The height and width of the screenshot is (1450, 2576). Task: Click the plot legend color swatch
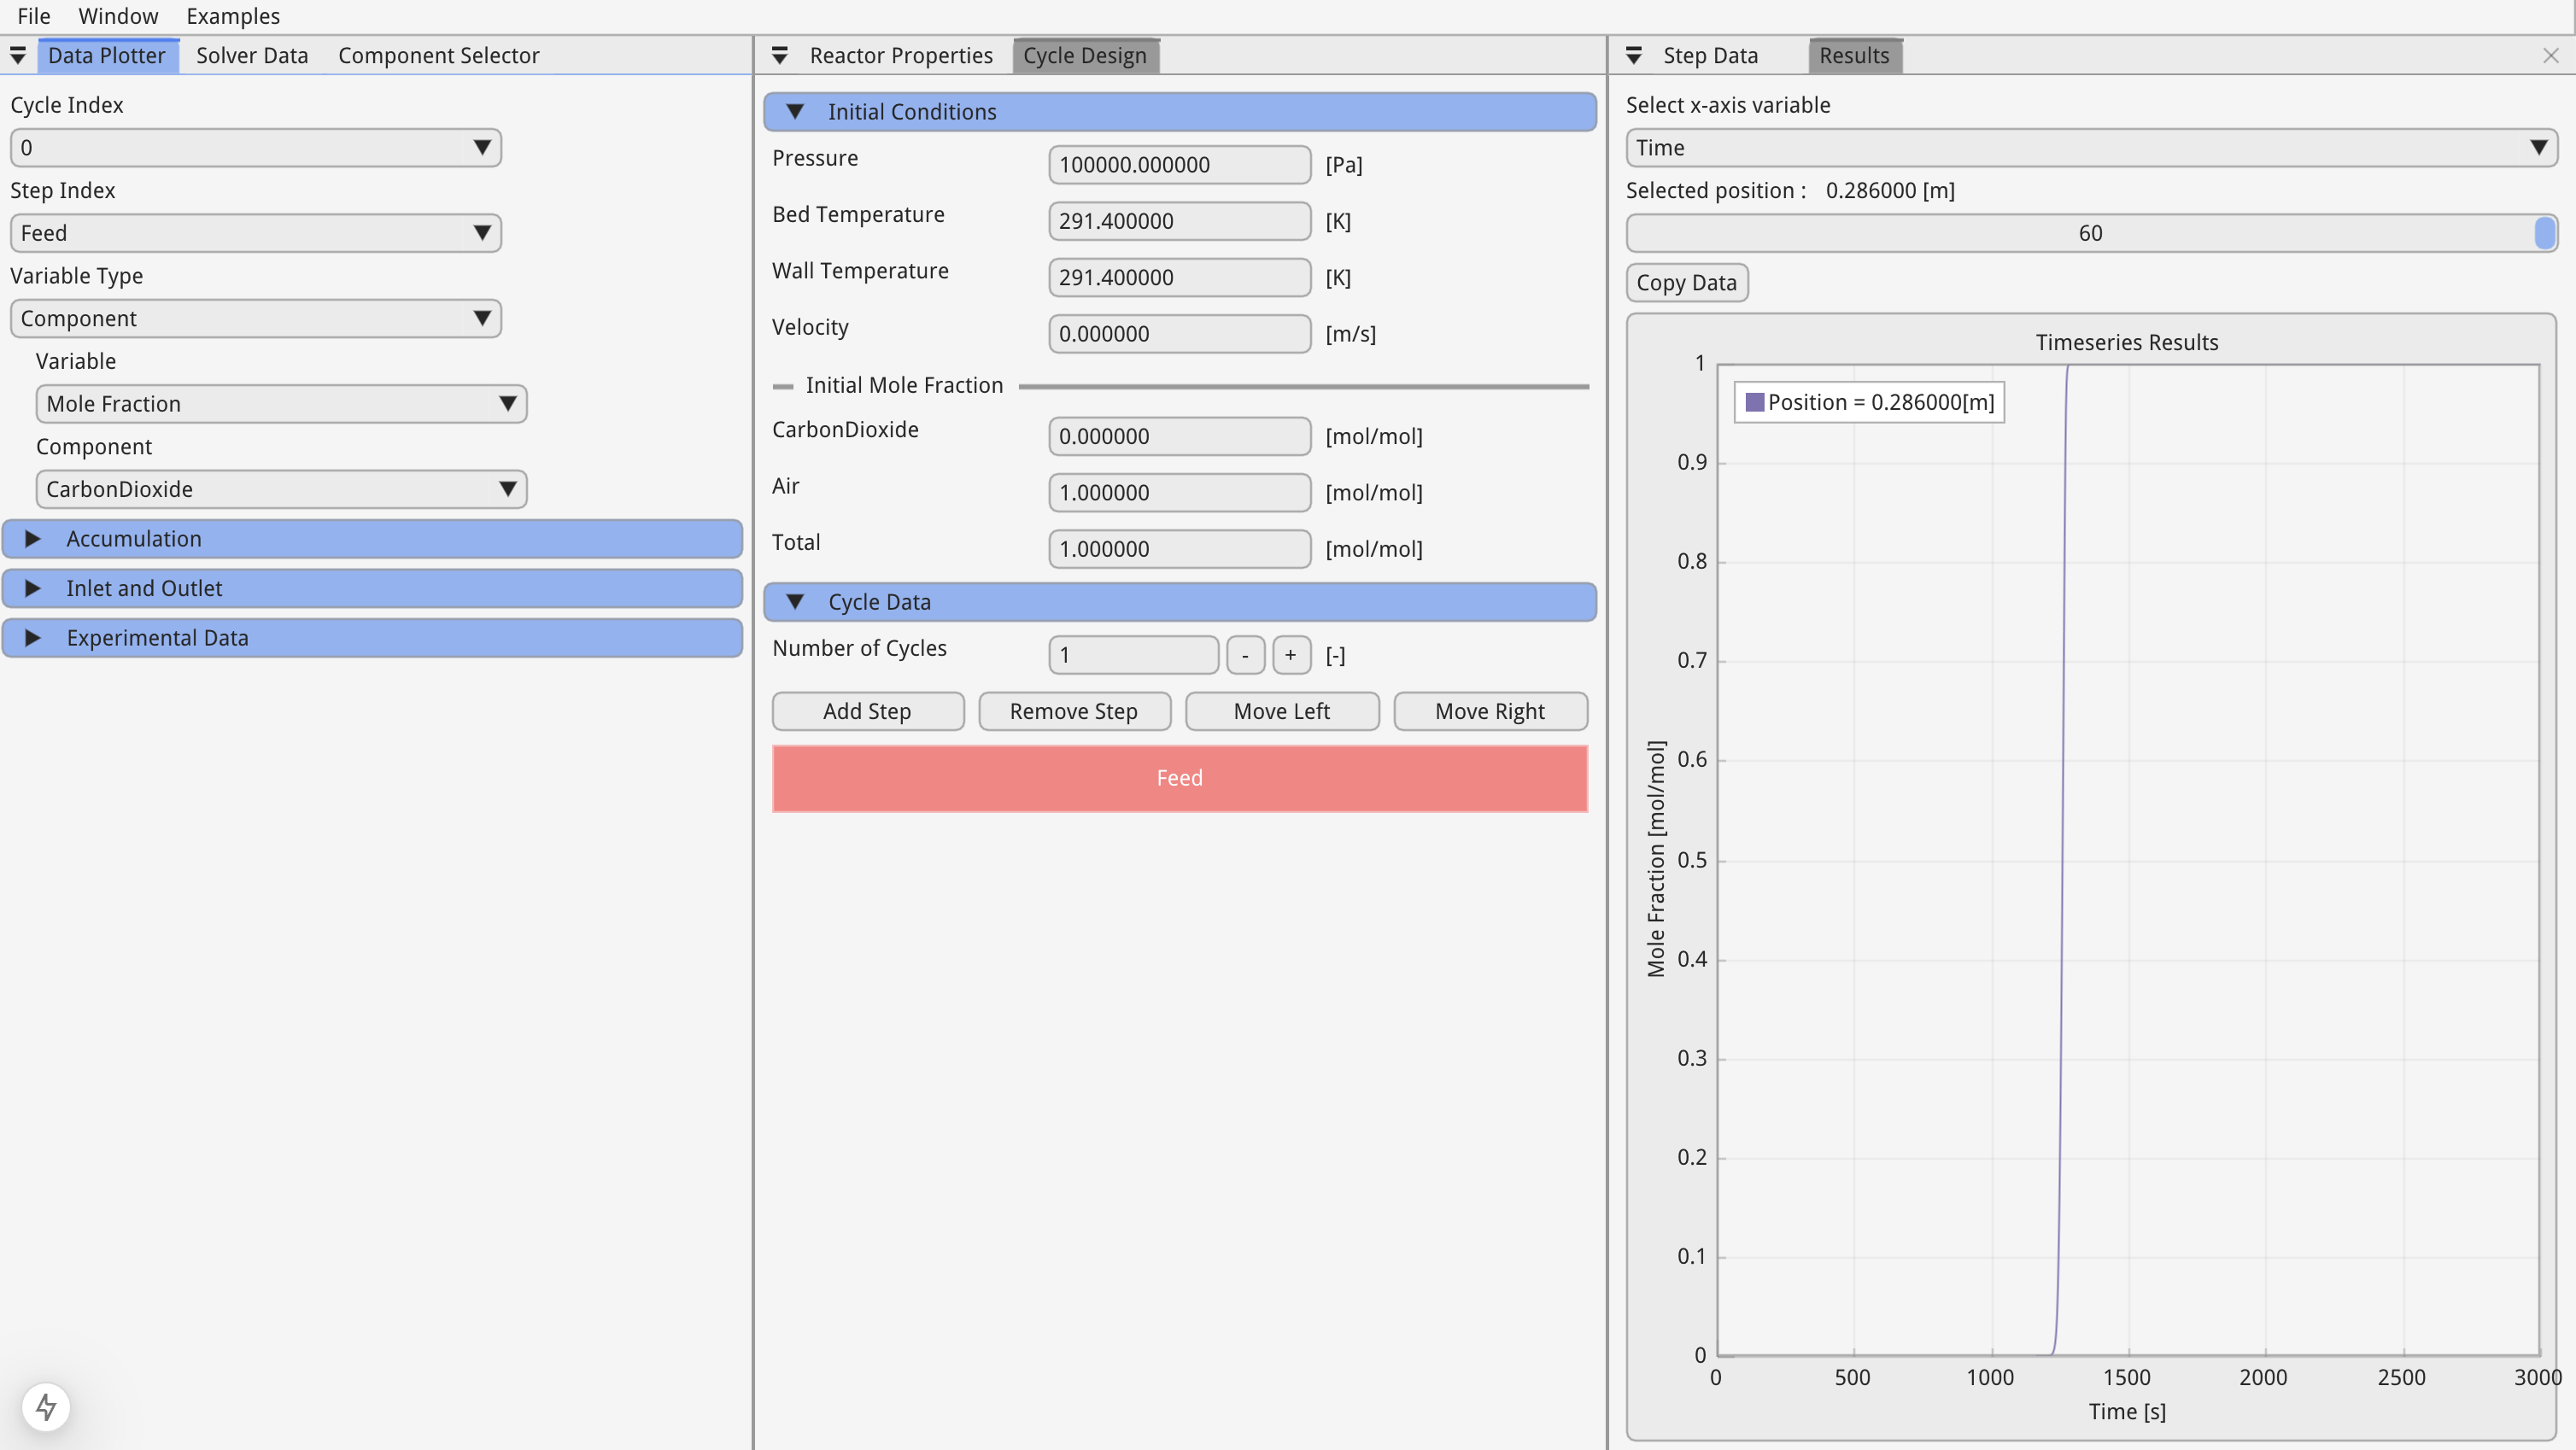pos(1754,402)
